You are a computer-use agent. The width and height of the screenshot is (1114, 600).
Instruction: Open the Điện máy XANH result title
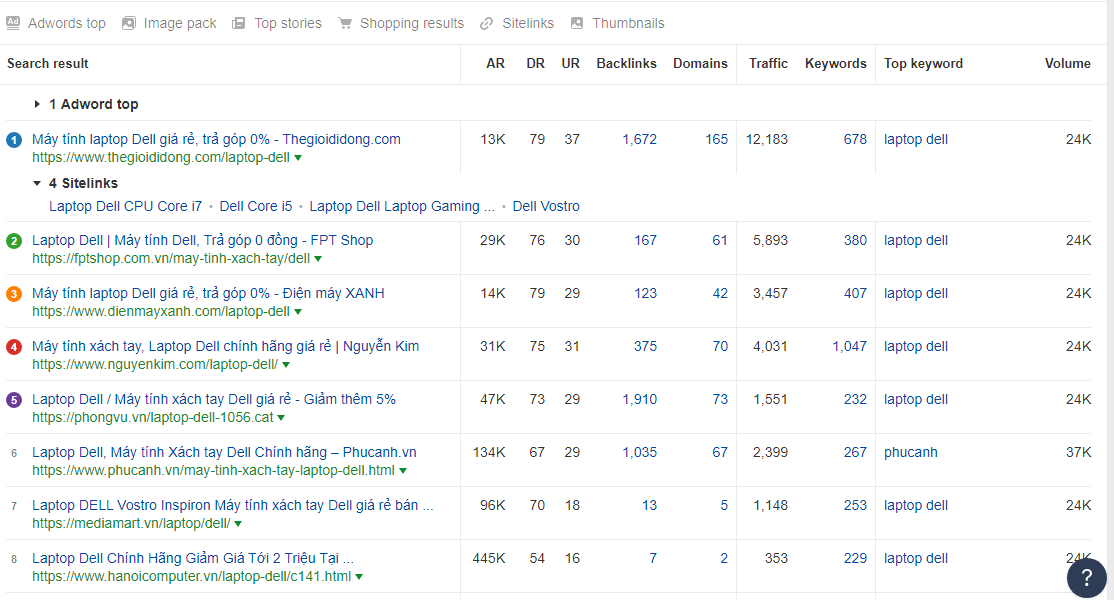(x=208, y=293)
